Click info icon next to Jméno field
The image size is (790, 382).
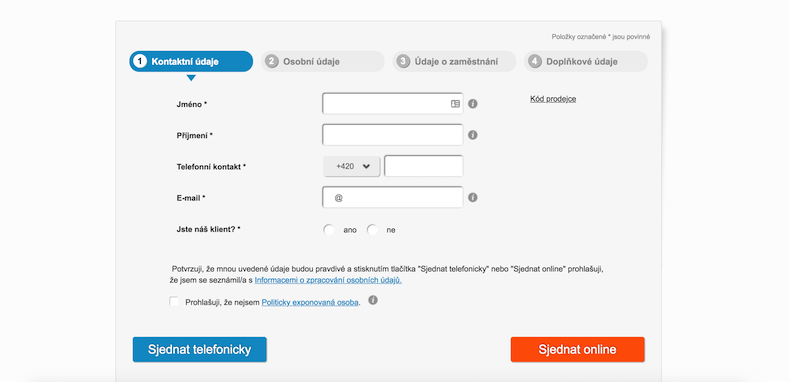pyautogui.click(x=473, y=104)
